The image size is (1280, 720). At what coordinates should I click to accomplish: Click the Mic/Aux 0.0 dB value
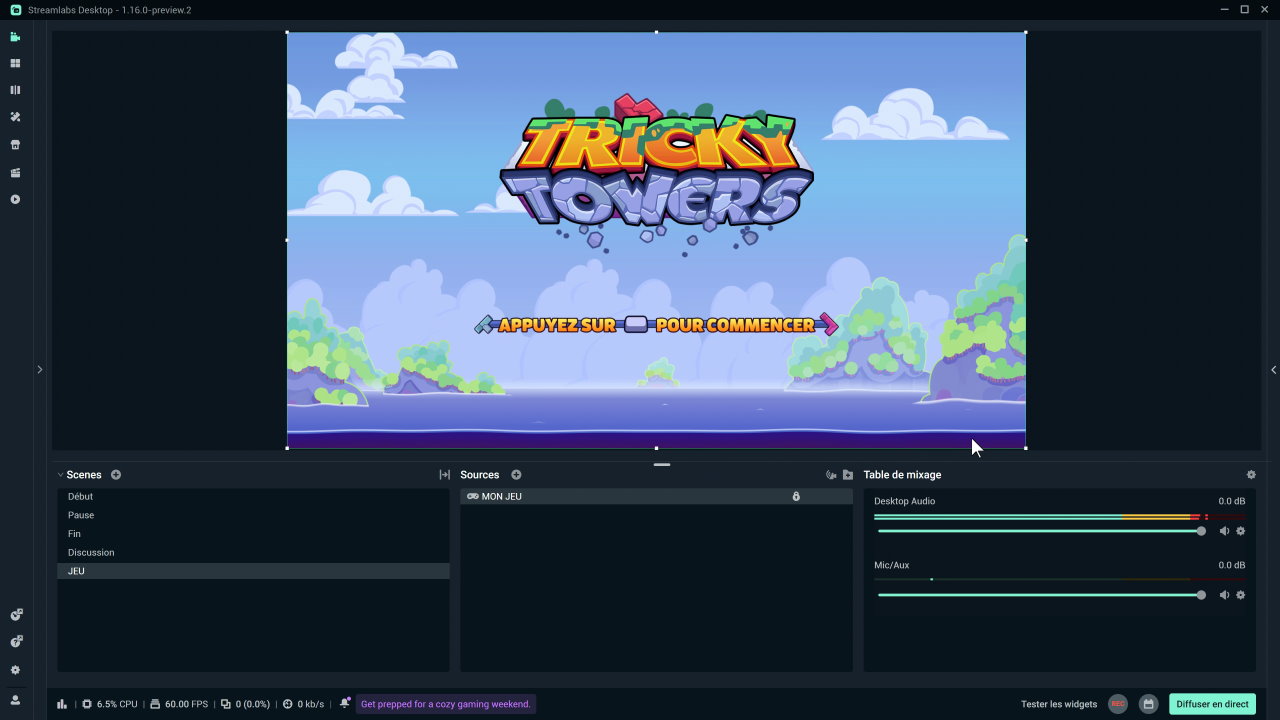point(1232,565)
